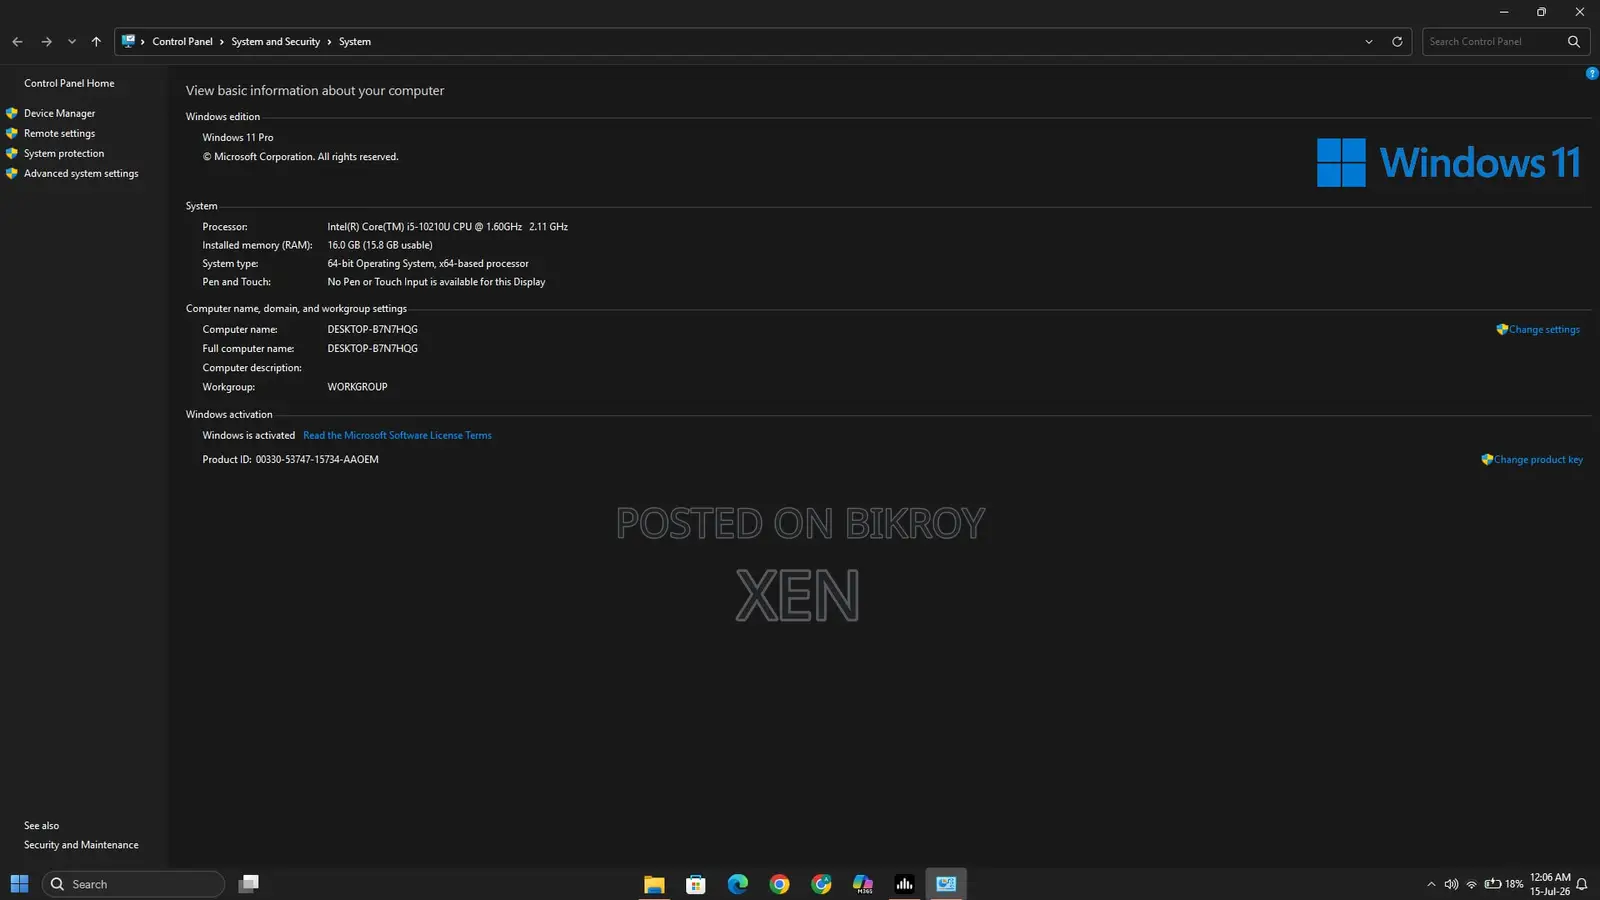Click the computer icon in address bar
Screen dimensions: 1600x900
coord(128,41)
